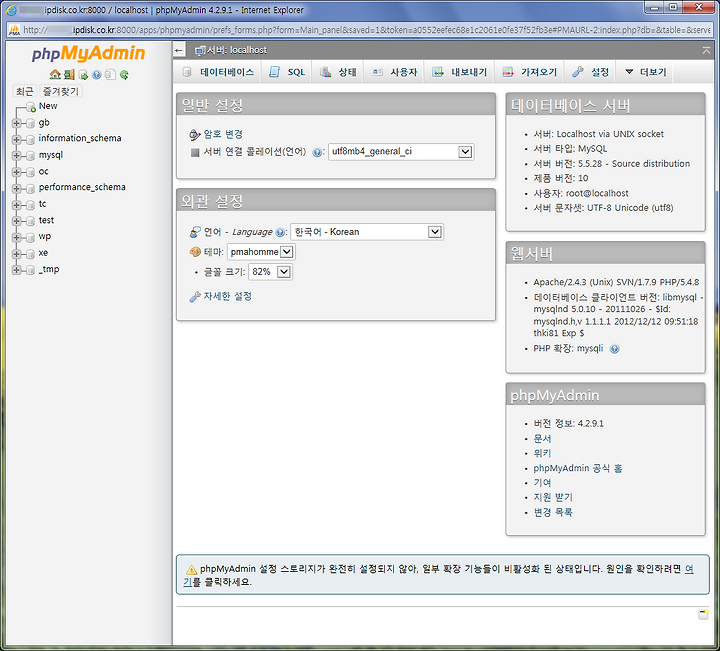Click the PMA favicon in address bar
Viewport: 720px width, 651px height.
[14, 30]
